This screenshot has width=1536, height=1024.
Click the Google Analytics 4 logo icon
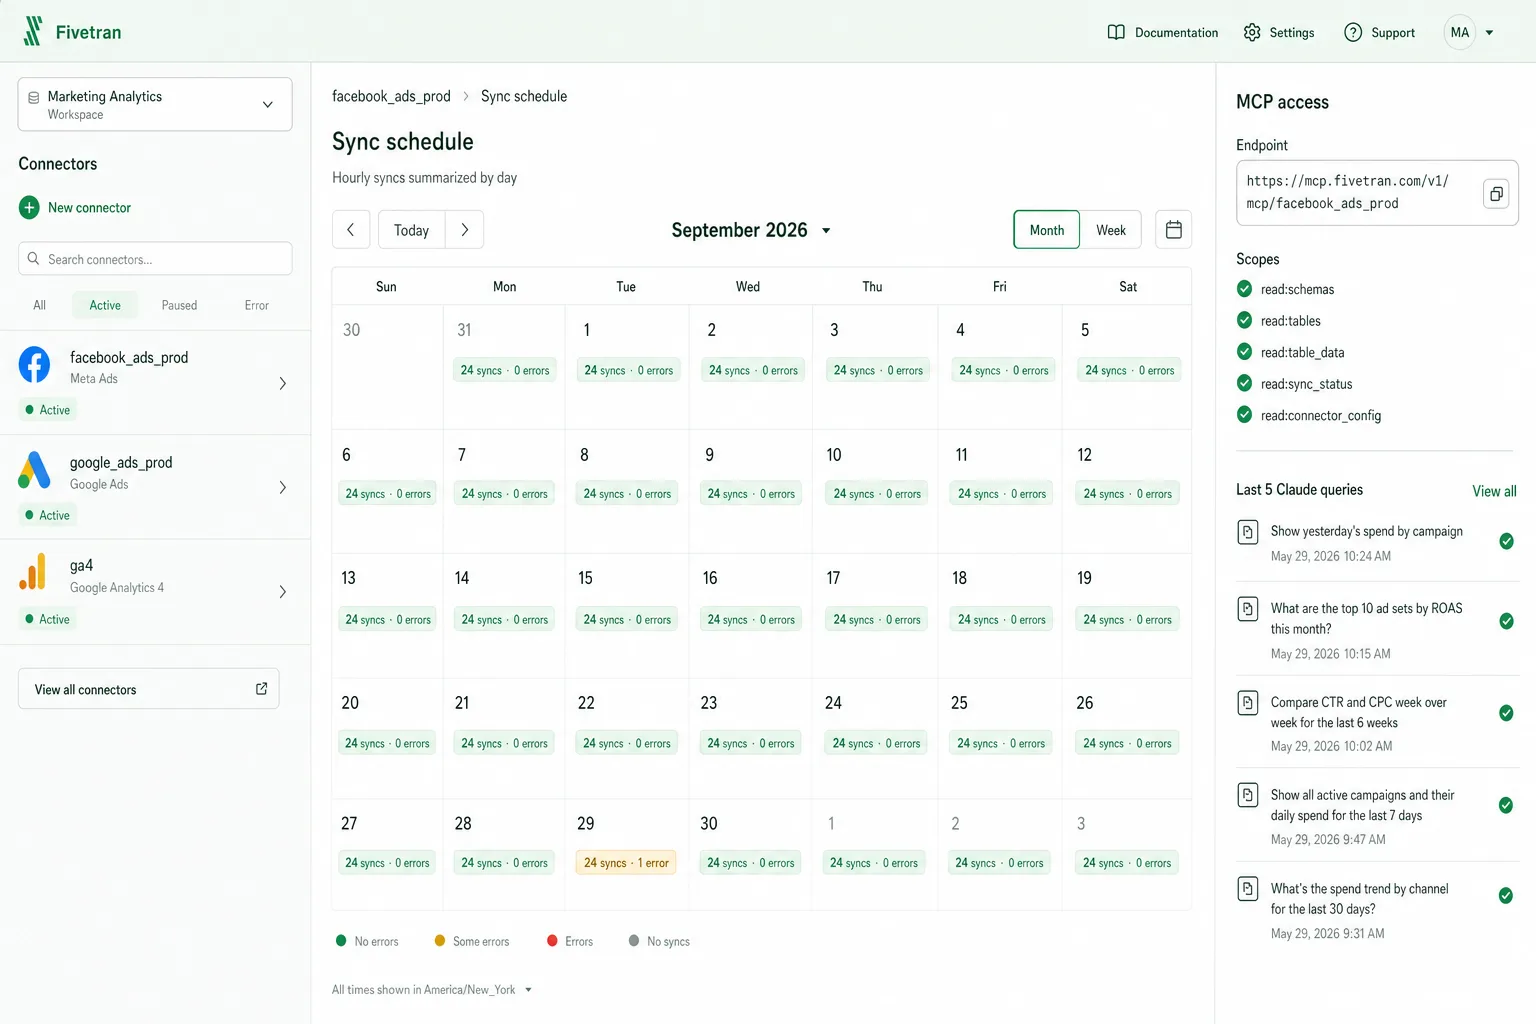tap(33, 572)
